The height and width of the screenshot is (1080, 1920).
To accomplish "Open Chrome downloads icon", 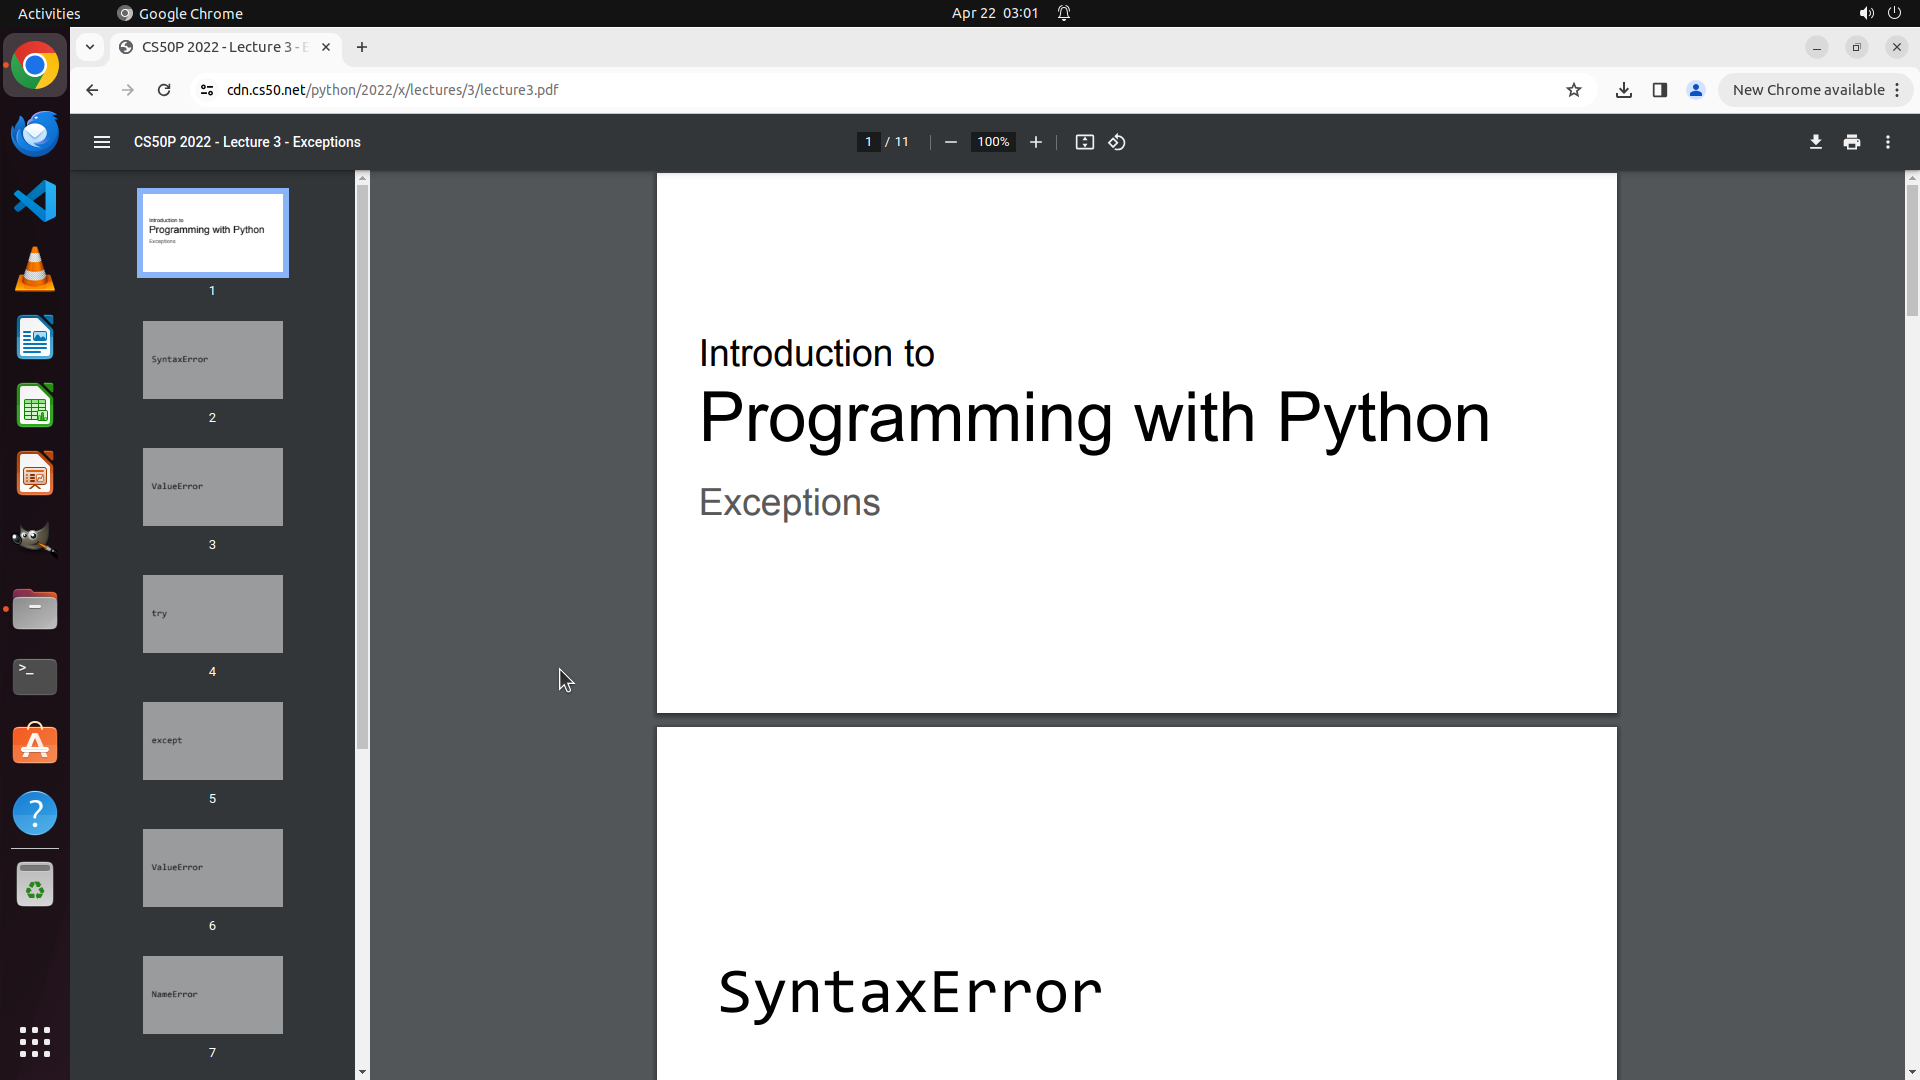I will click(1624, 90).
